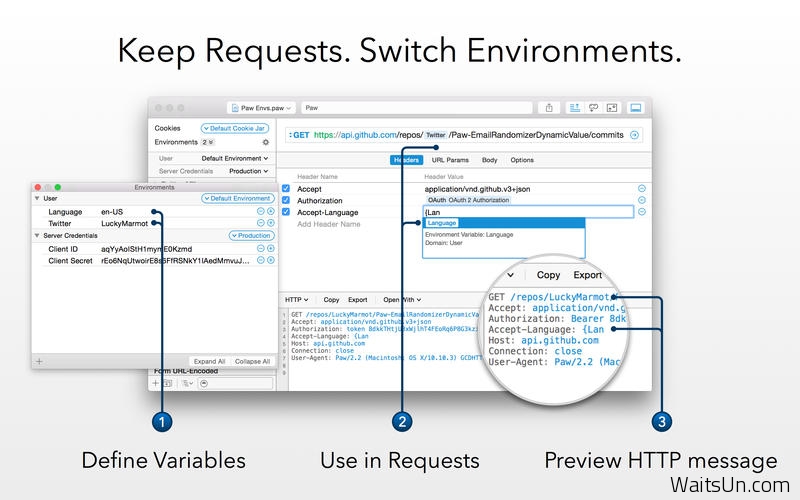Select the en-US value of Language
This screenshot has width=800, height=500.
(x=112, y=212)
